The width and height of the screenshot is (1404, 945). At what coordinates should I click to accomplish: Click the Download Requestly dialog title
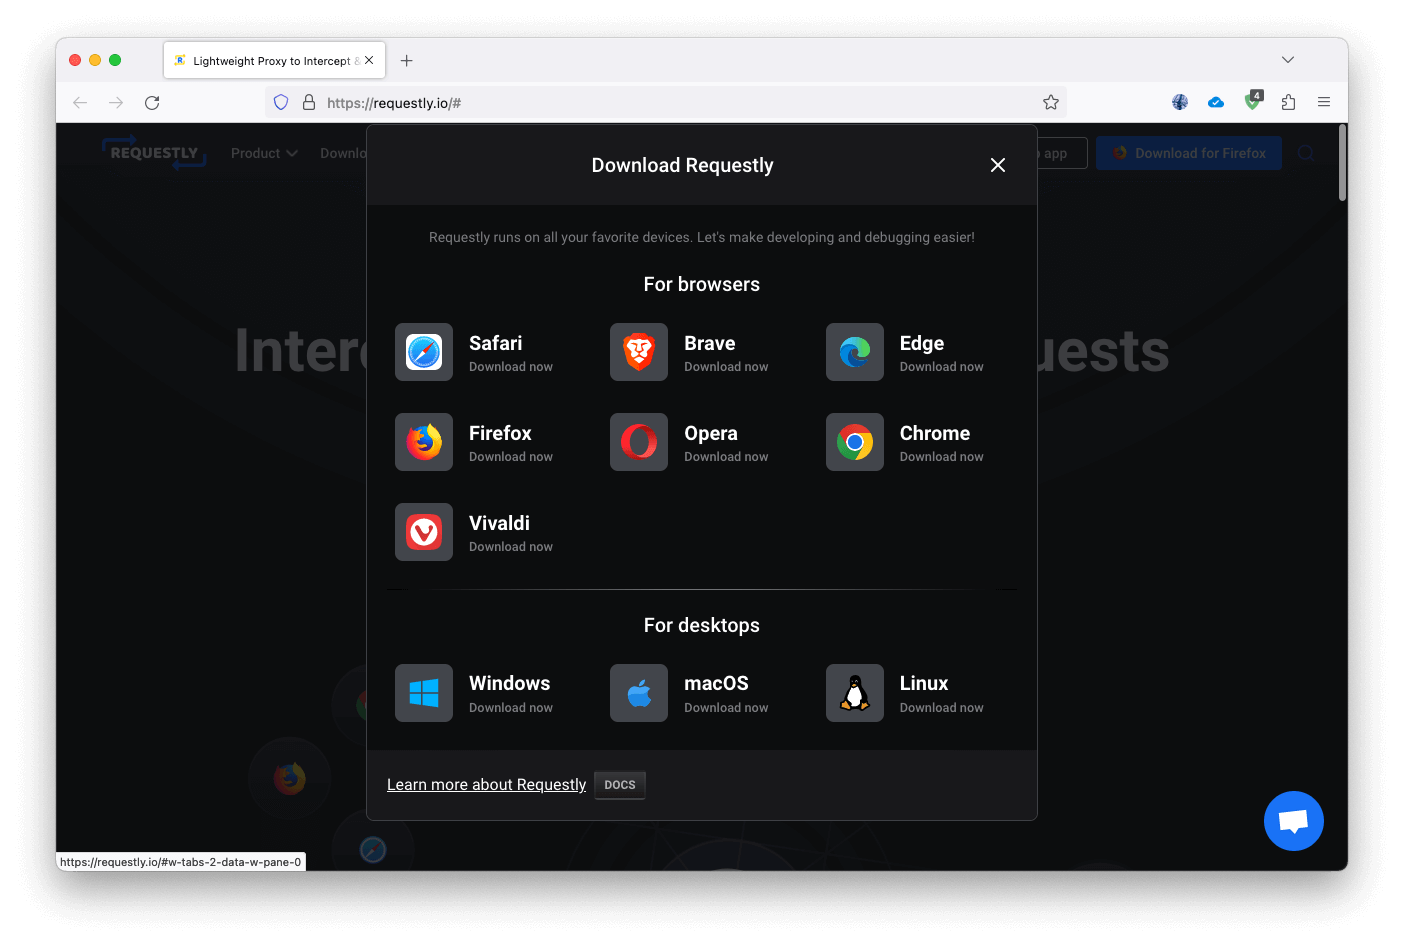[683, 165]
